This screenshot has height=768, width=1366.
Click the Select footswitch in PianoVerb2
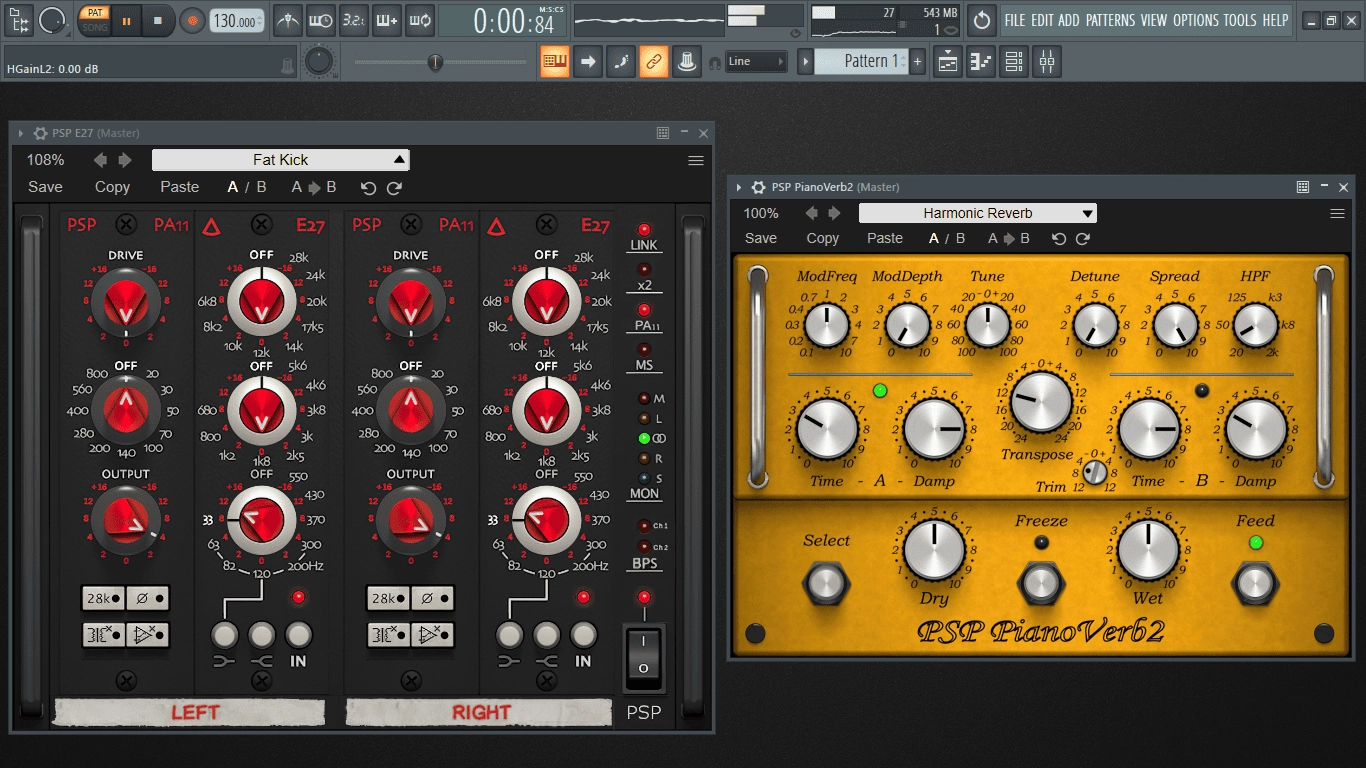click(826, 582)
